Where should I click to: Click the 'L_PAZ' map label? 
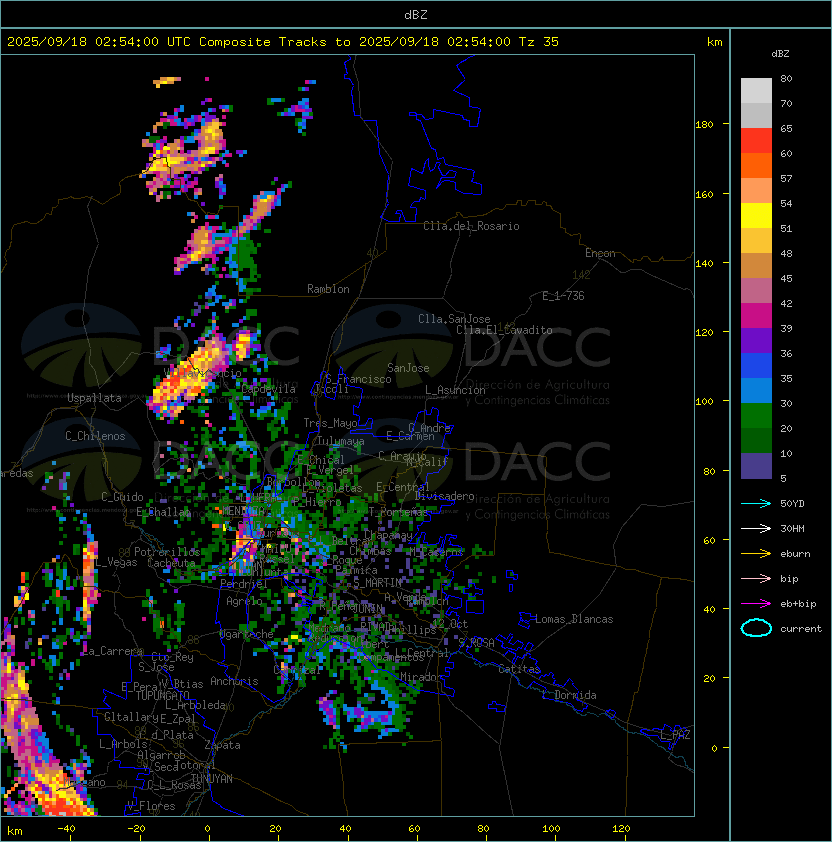pos(675,735)
